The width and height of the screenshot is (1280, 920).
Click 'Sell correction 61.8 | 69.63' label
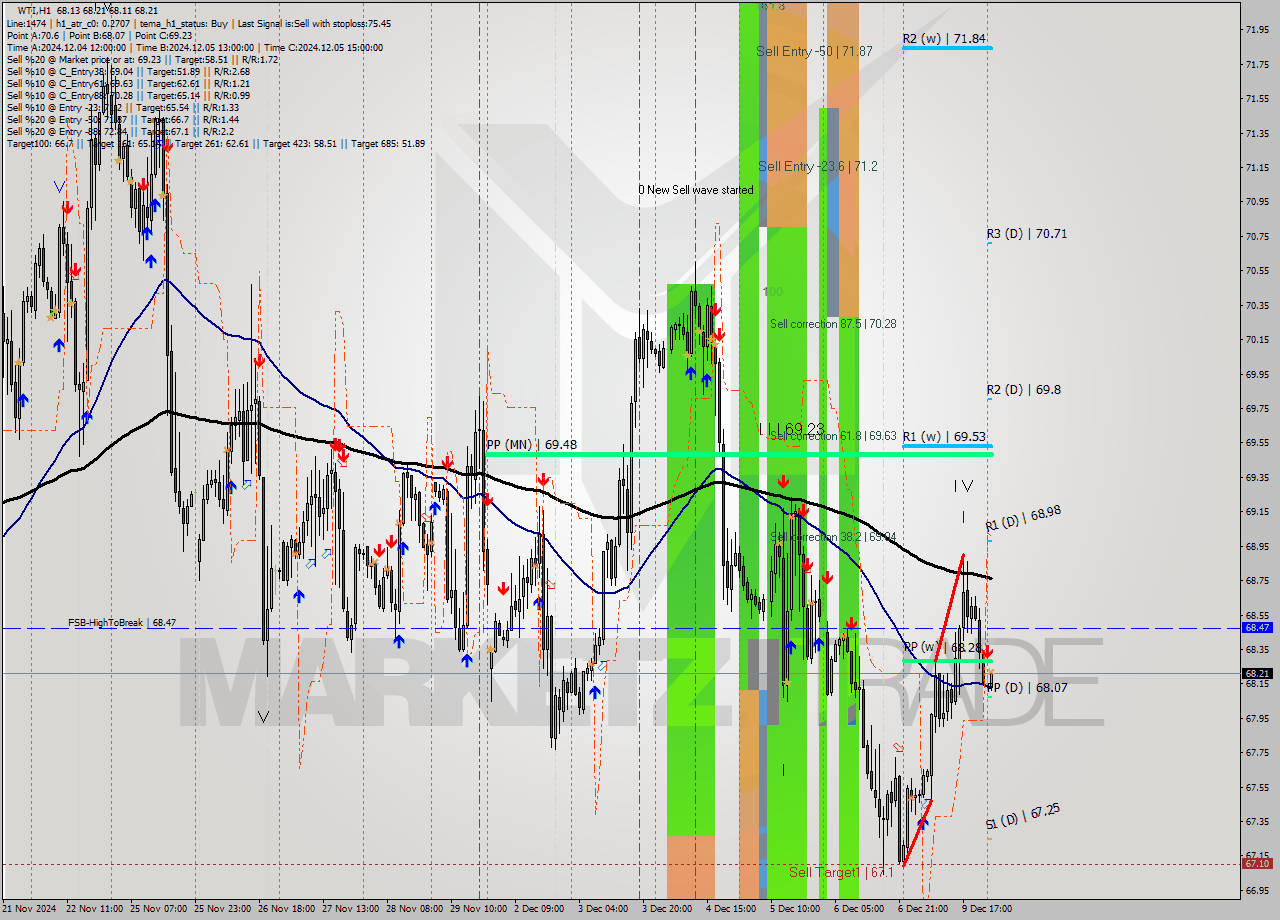pyautogui.click(x=833, y=436)
